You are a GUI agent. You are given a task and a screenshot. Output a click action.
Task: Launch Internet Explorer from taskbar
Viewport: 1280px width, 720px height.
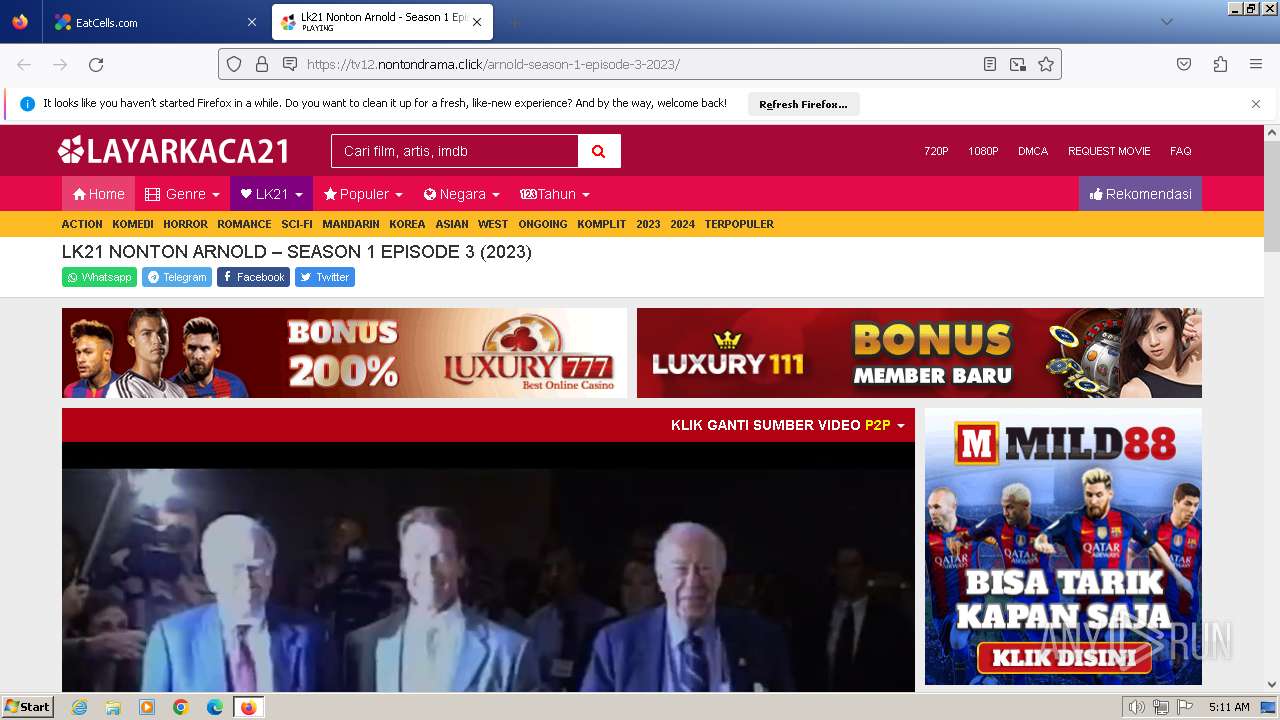(79, 707)
